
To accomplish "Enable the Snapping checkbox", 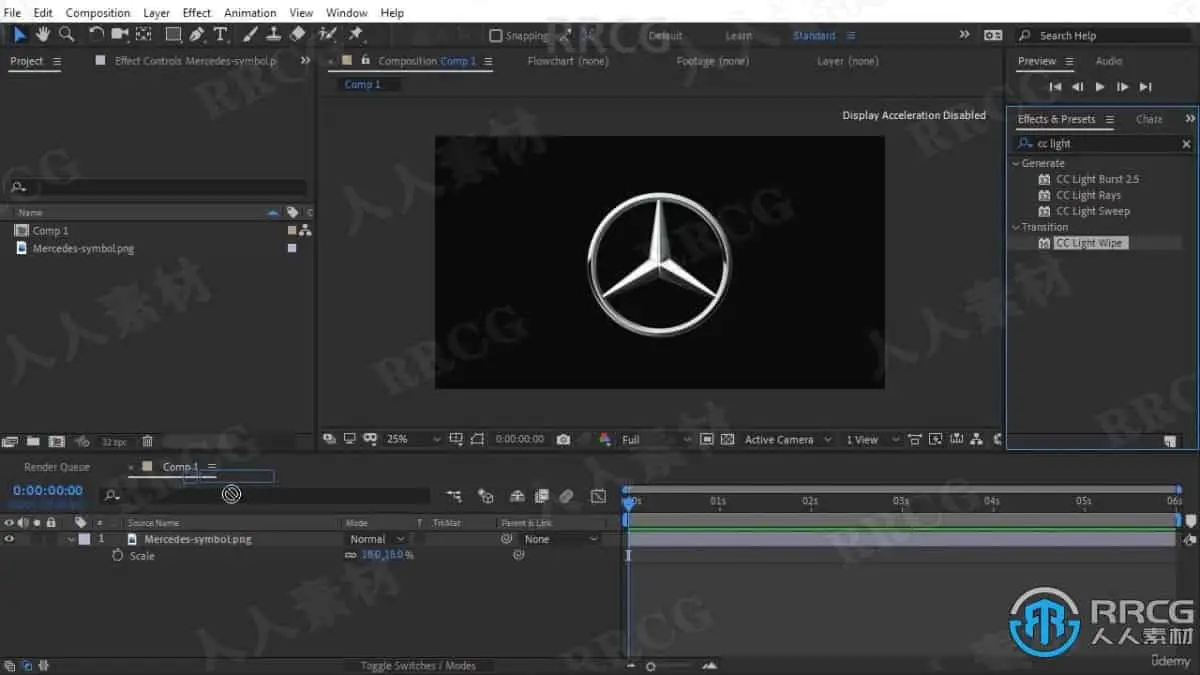I will coord(495,36).
